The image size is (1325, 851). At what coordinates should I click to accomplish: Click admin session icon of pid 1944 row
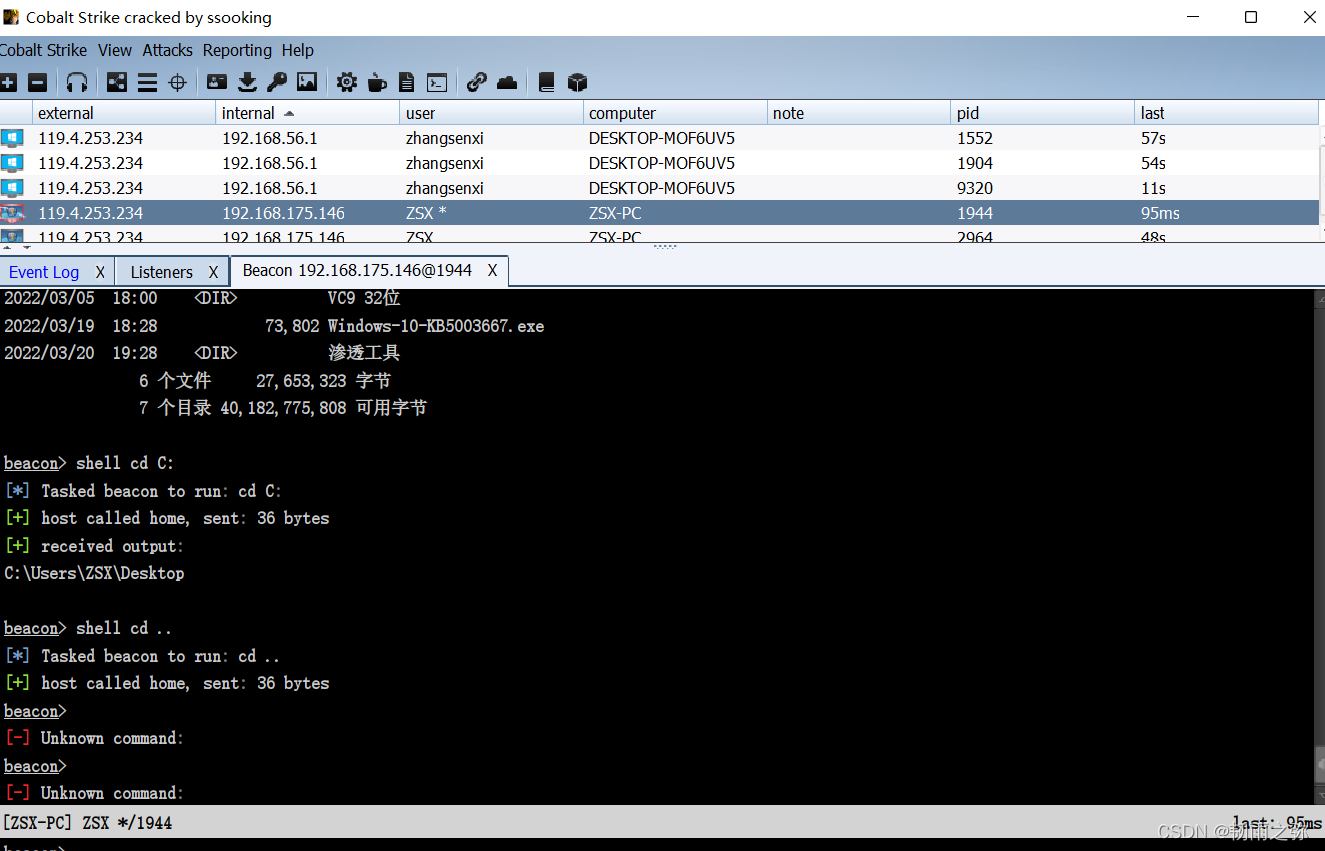[x=12, y=213]
